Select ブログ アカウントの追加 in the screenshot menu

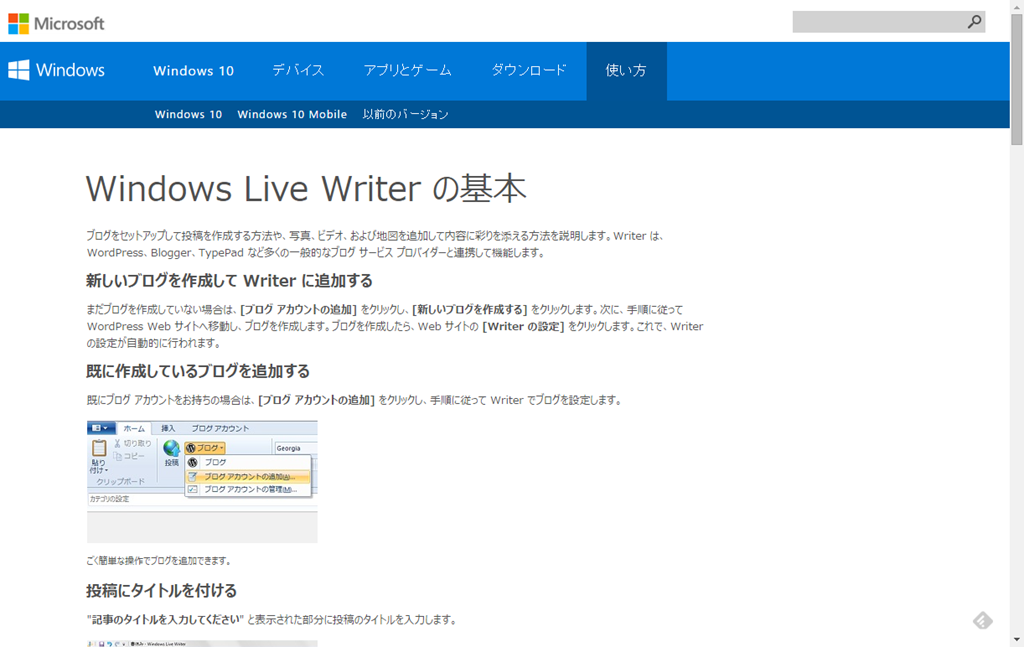click(250, 476)
